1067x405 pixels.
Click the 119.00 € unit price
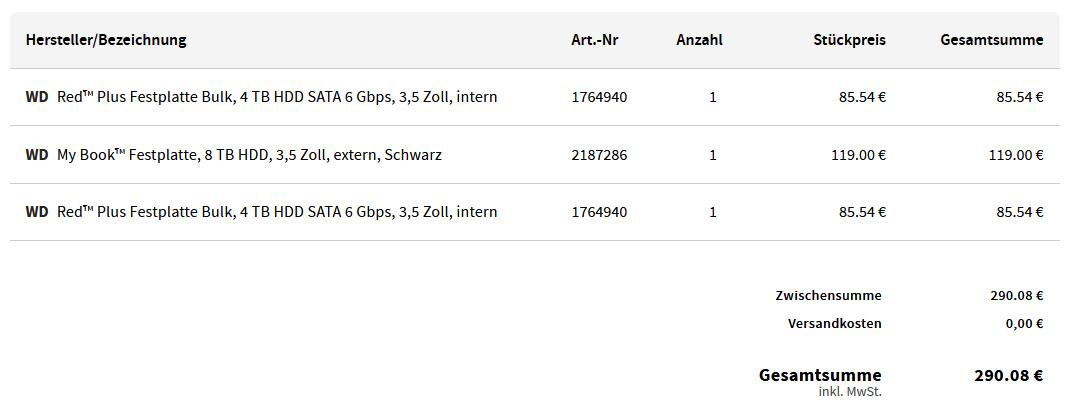pos(857,155)
